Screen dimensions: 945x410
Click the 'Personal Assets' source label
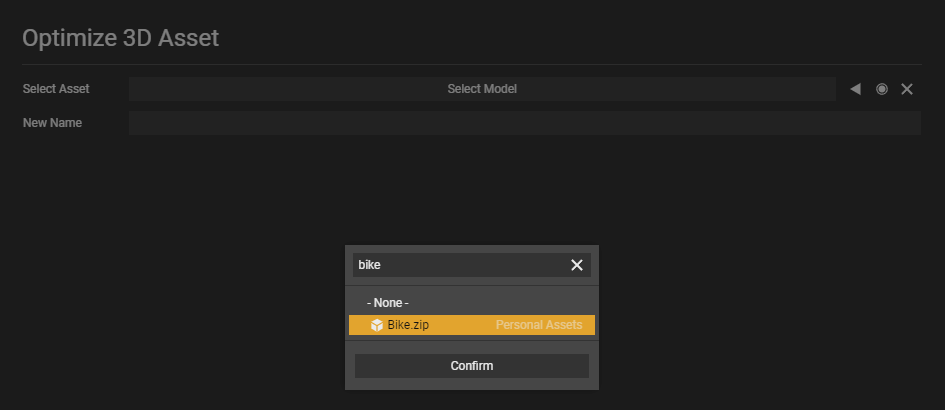click(539, 325)
